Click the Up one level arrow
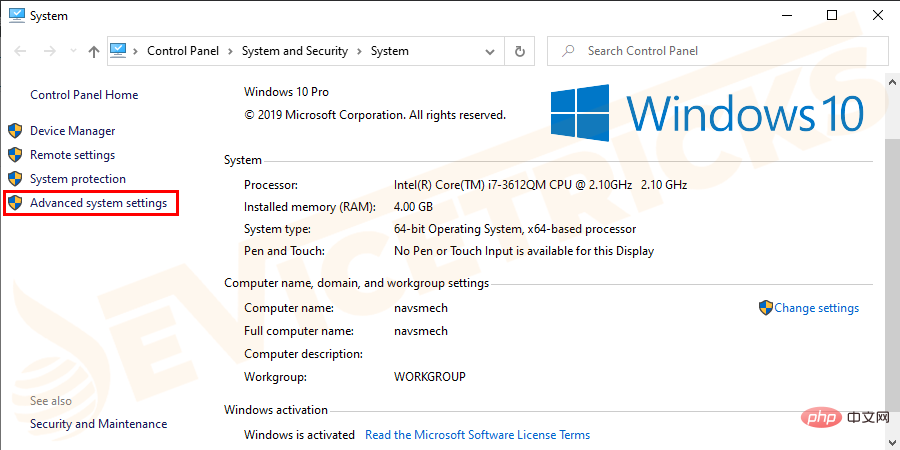The width and height of the screenshot is (900, 450). 93,51
